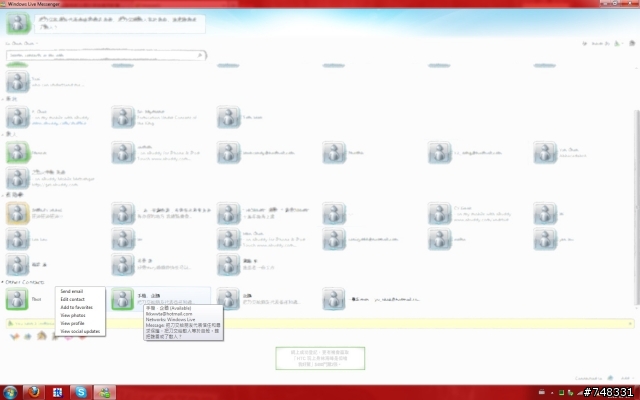640x400 pixels.
Task: Open the Windows Start menu
Action: [x=10, y=392]
